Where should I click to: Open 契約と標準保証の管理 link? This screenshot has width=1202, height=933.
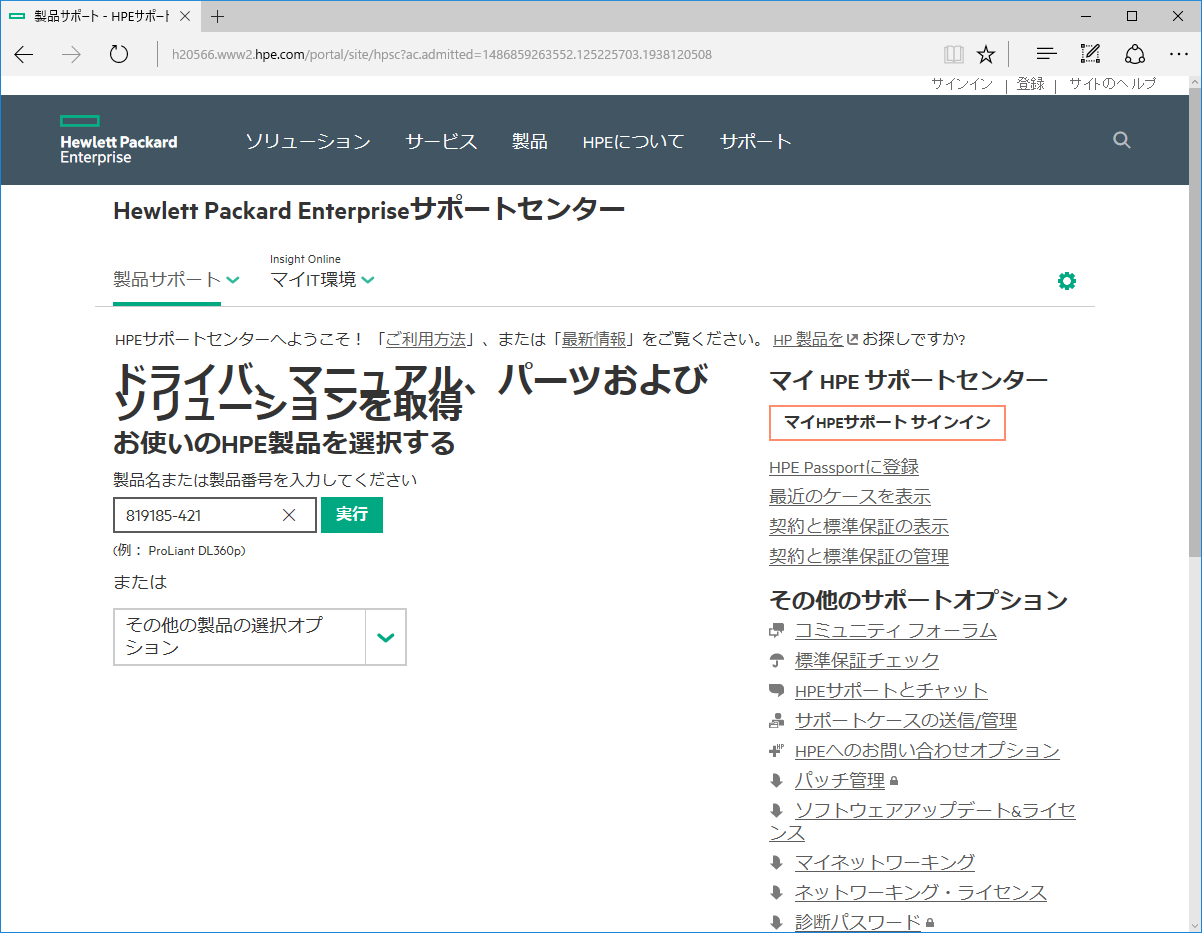pos(859,557)
